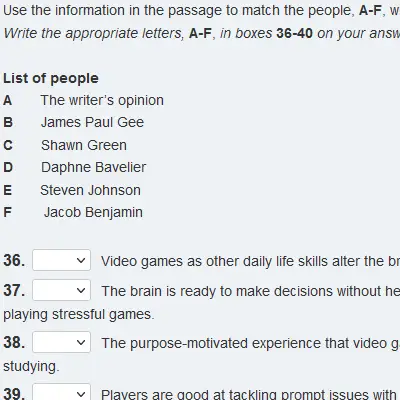Click the italic instruction 'Write the appropriate letters'
The height and width of the screenshot is (400, 400).
pyautogui.click(x=94, y=33)
